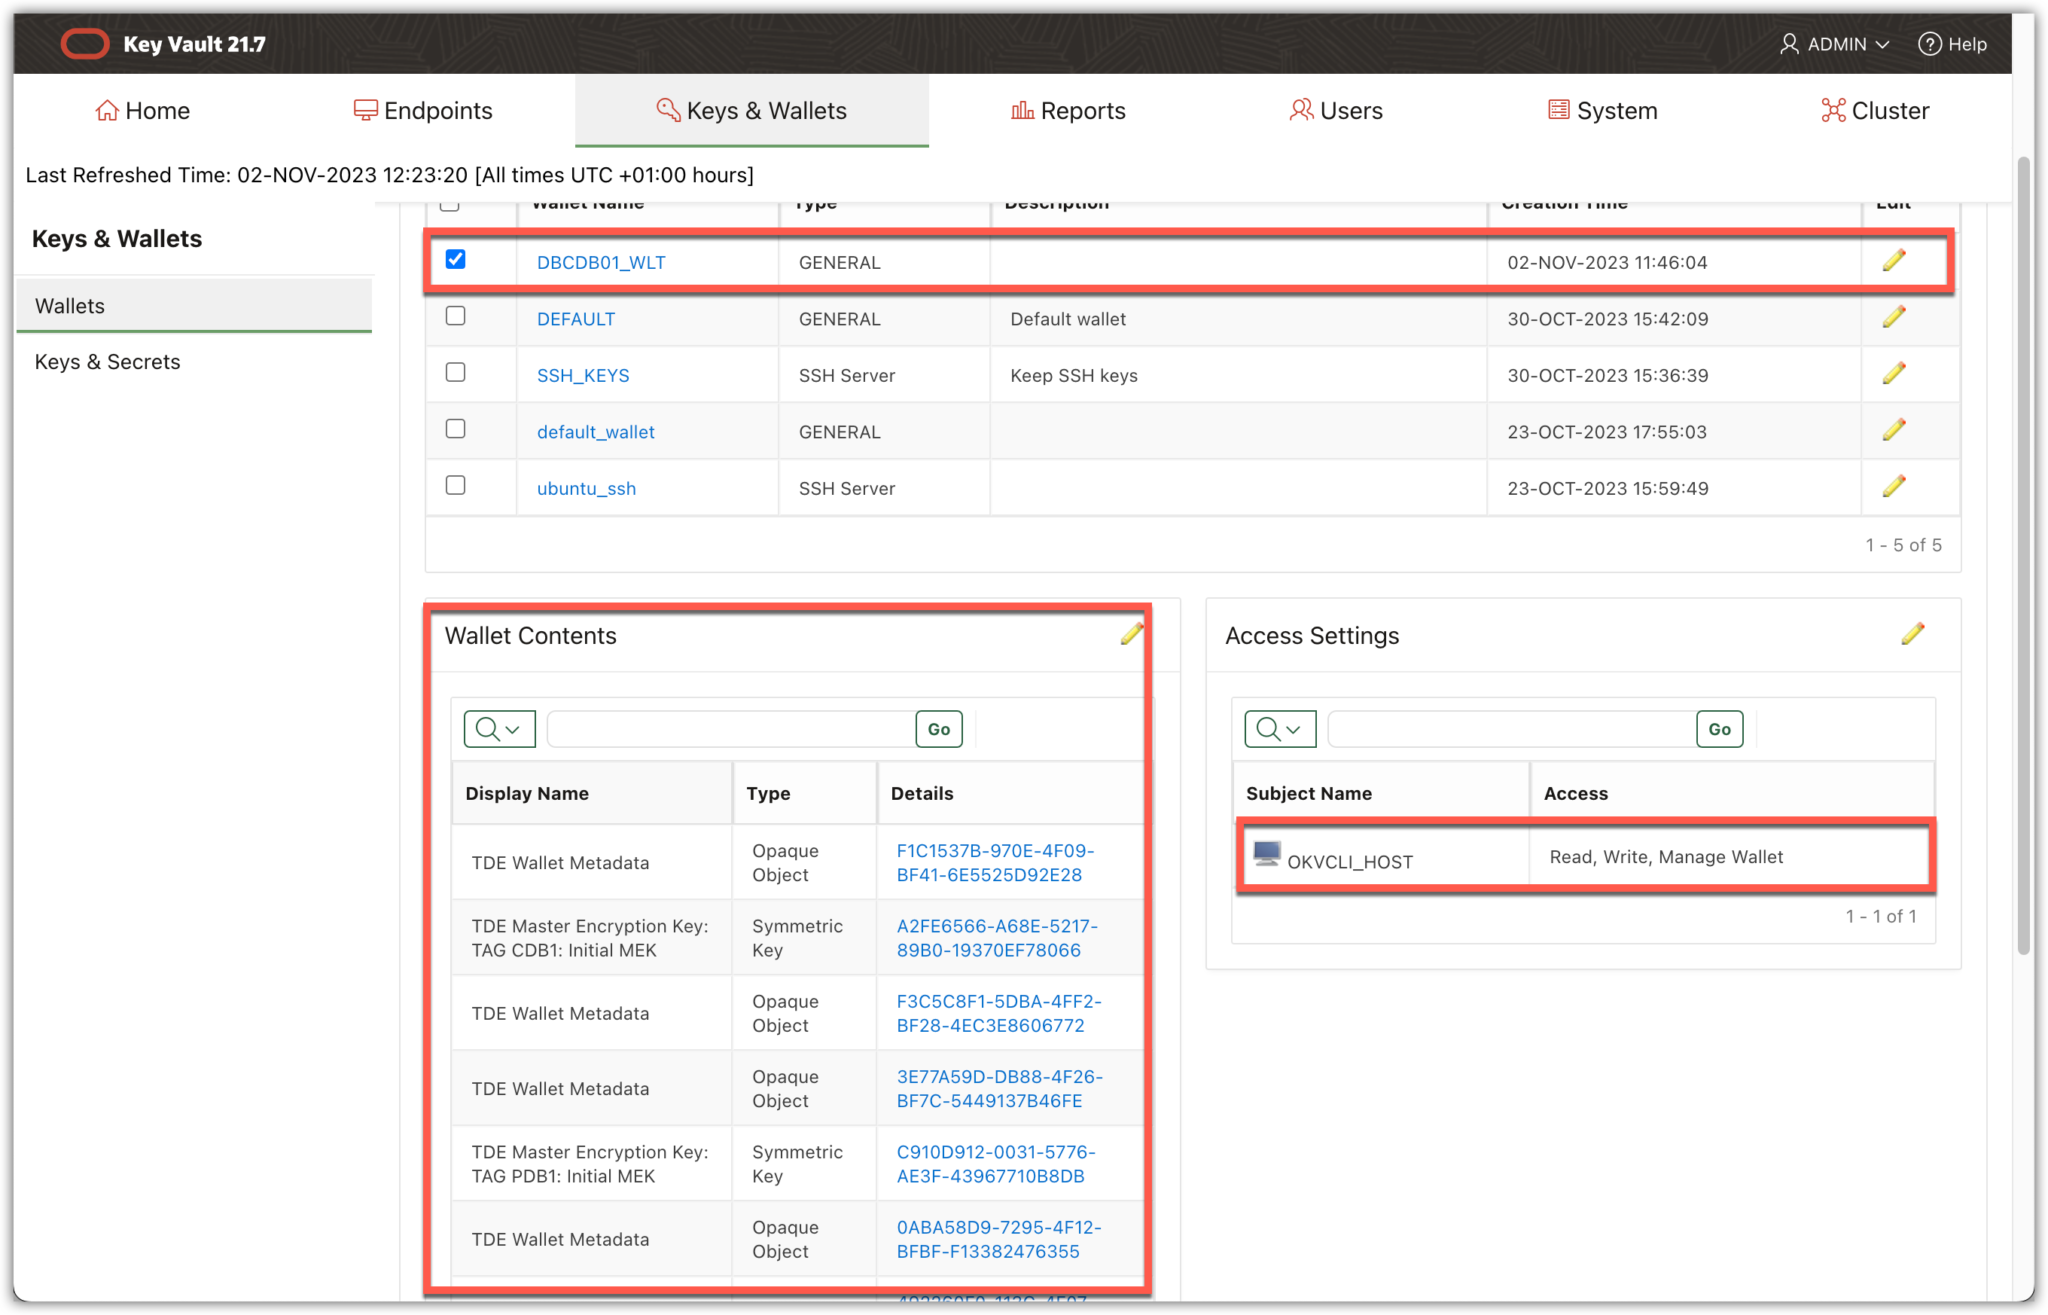Click the Access Settings edit pencil
Viewport: 2048px width, 1315px height.
pyautogui.click(x=1912, y=634)
